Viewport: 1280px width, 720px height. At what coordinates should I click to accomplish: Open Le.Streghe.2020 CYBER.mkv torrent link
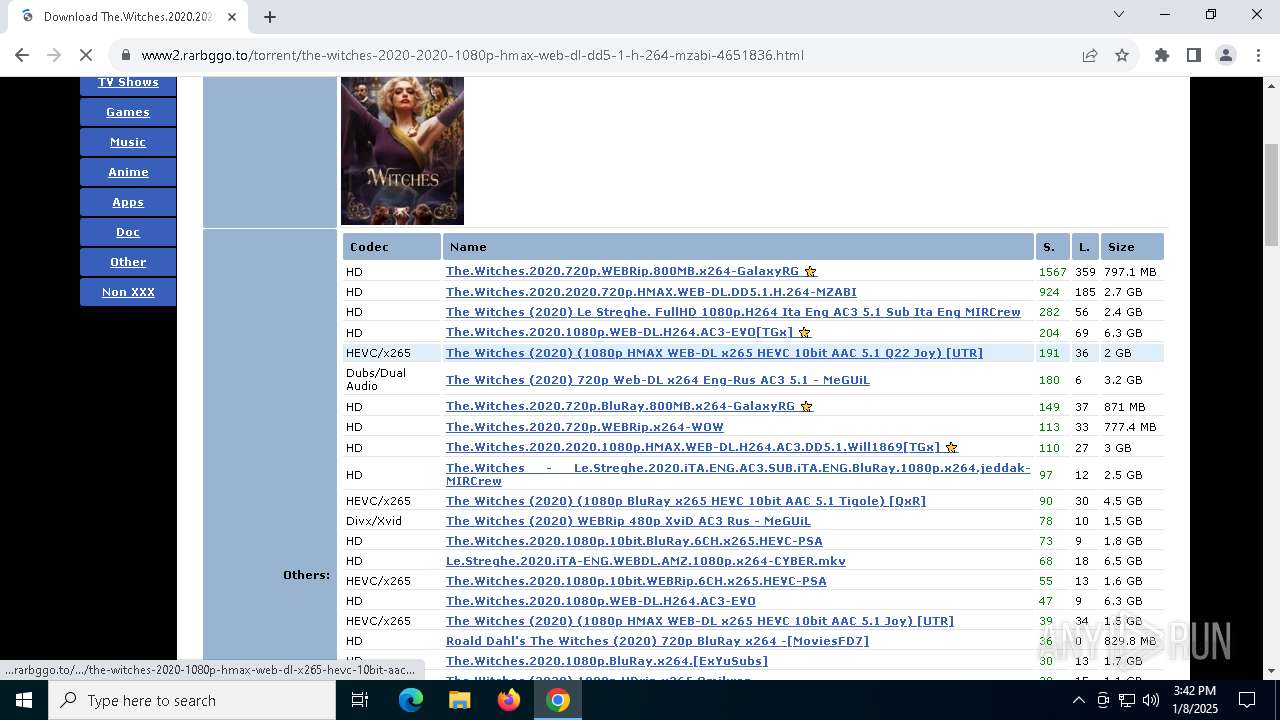click(646, 561)
